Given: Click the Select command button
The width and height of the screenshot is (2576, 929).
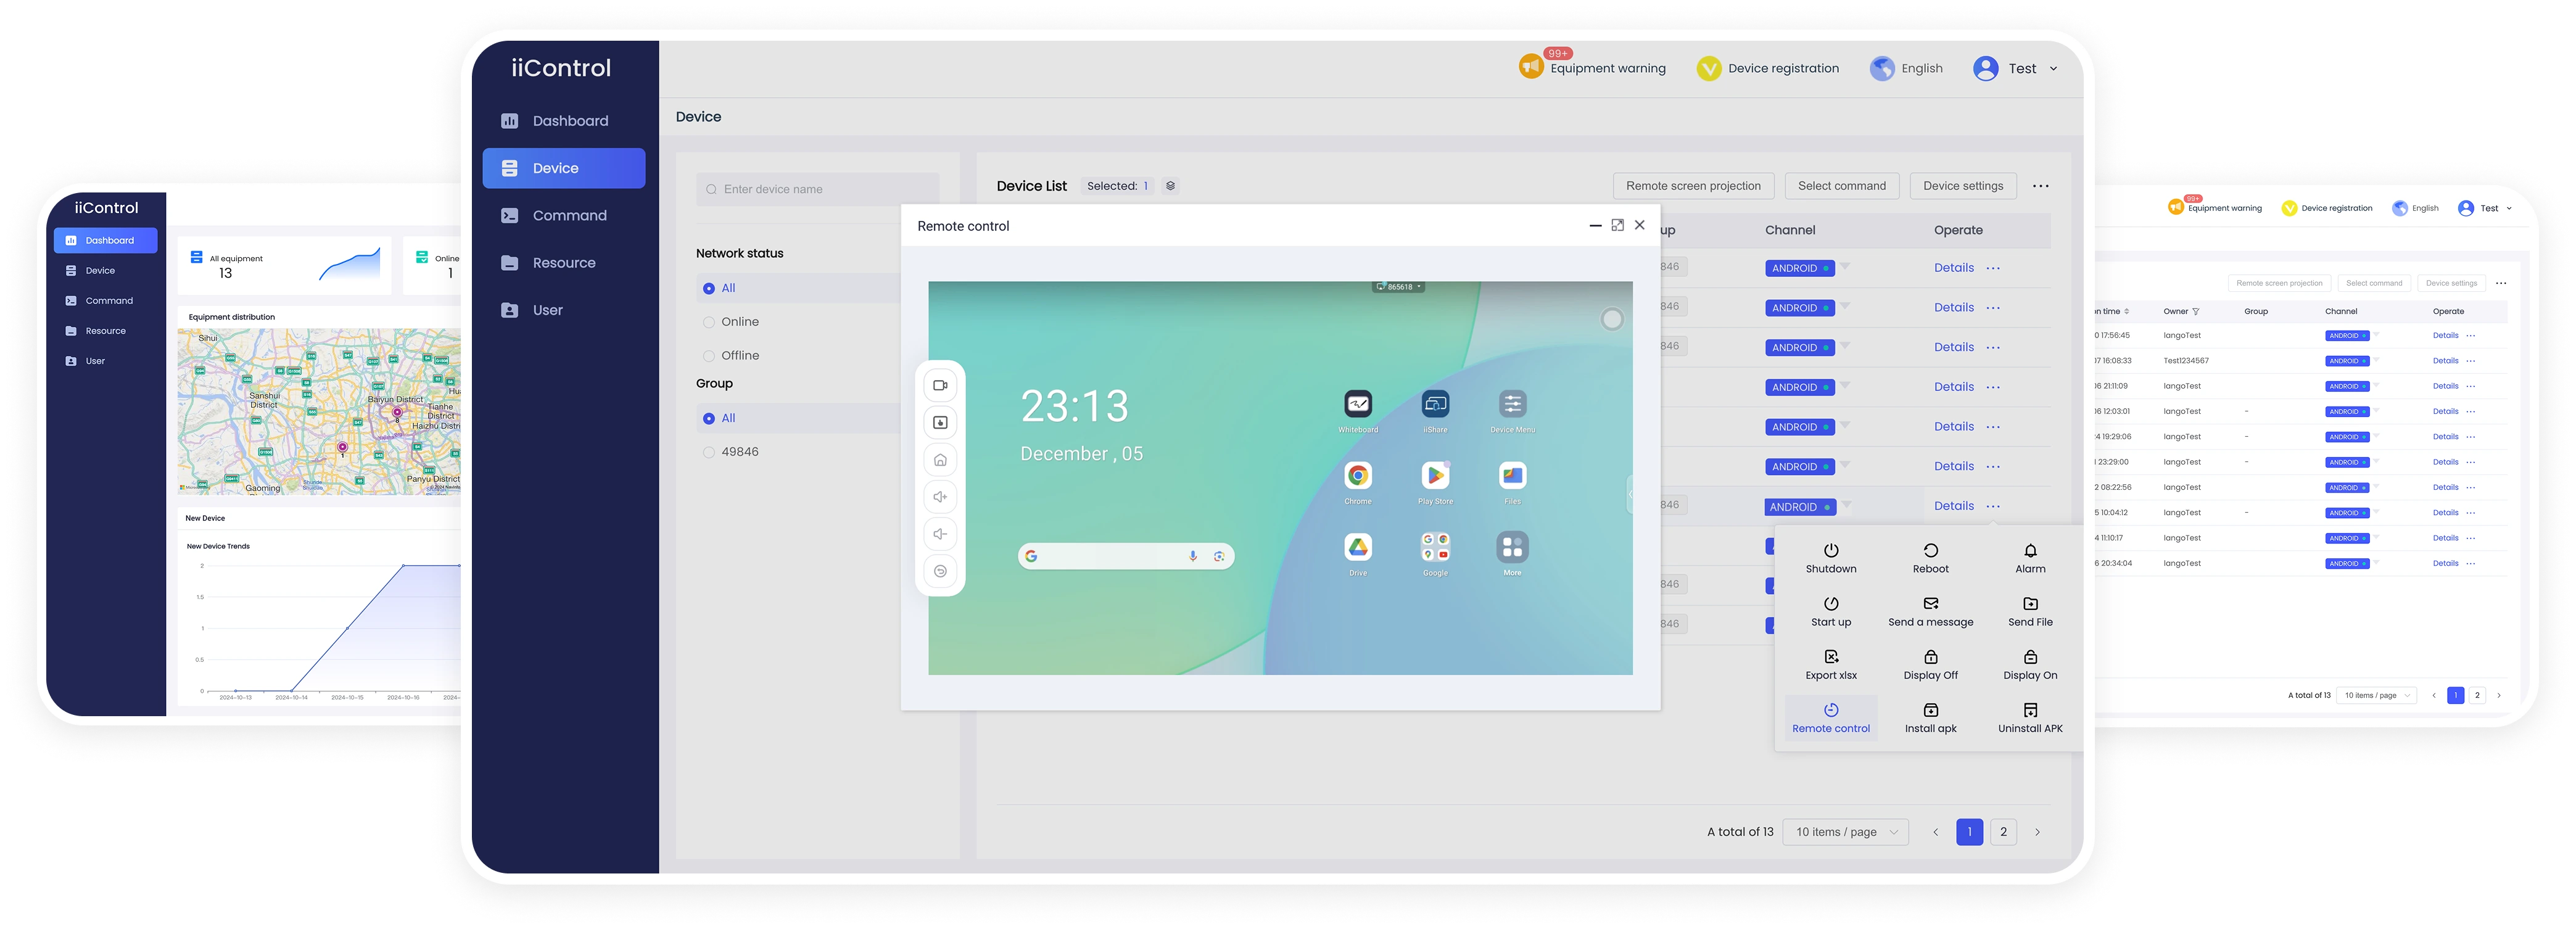Looking at the screenshot, I should pyautogui.click(x=1842, y=184).
